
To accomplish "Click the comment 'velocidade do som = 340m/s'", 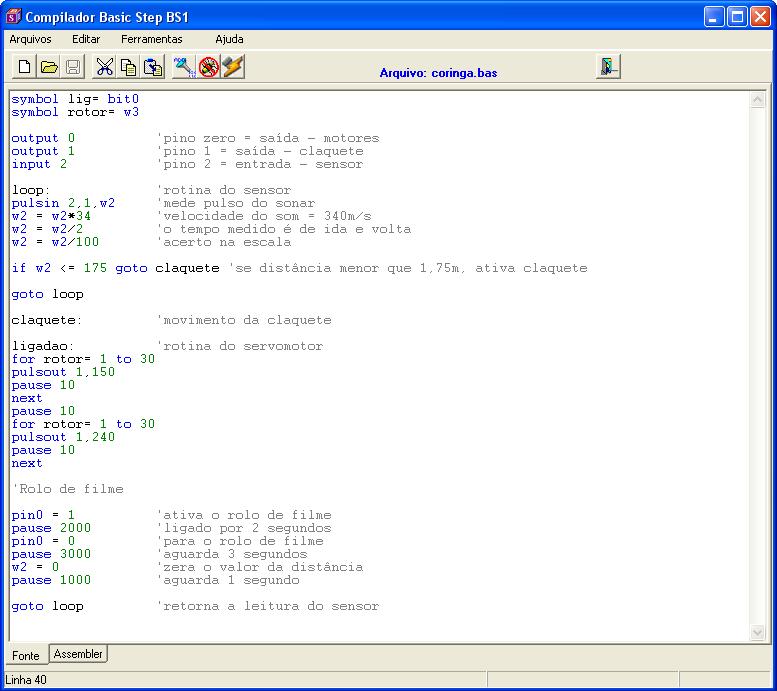I will pos(264,216).
